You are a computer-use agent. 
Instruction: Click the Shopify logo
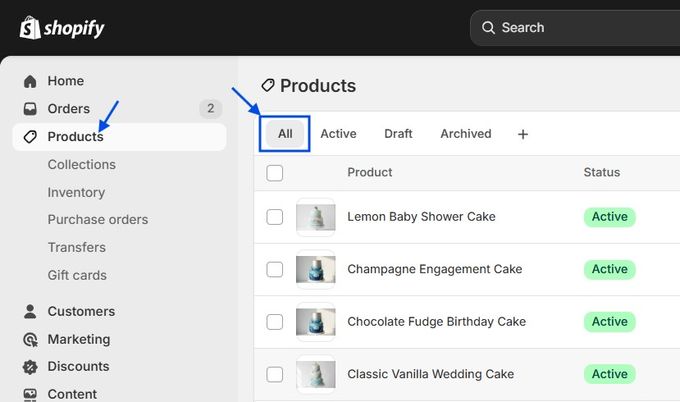point(62,28)
